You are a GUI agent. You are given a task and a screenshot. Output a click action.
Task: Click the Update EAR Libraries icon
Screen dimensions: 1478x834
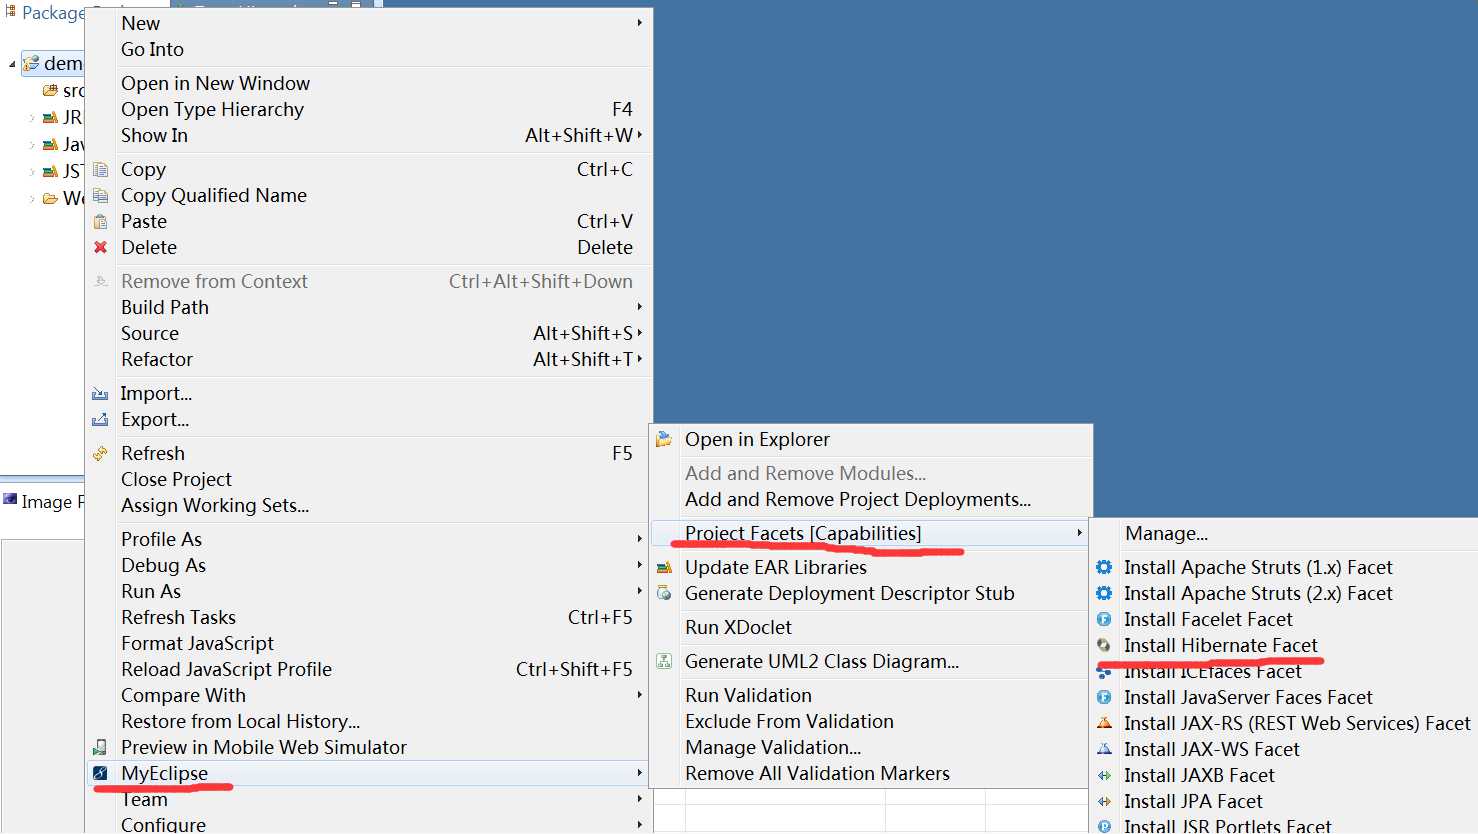(664, 567)
